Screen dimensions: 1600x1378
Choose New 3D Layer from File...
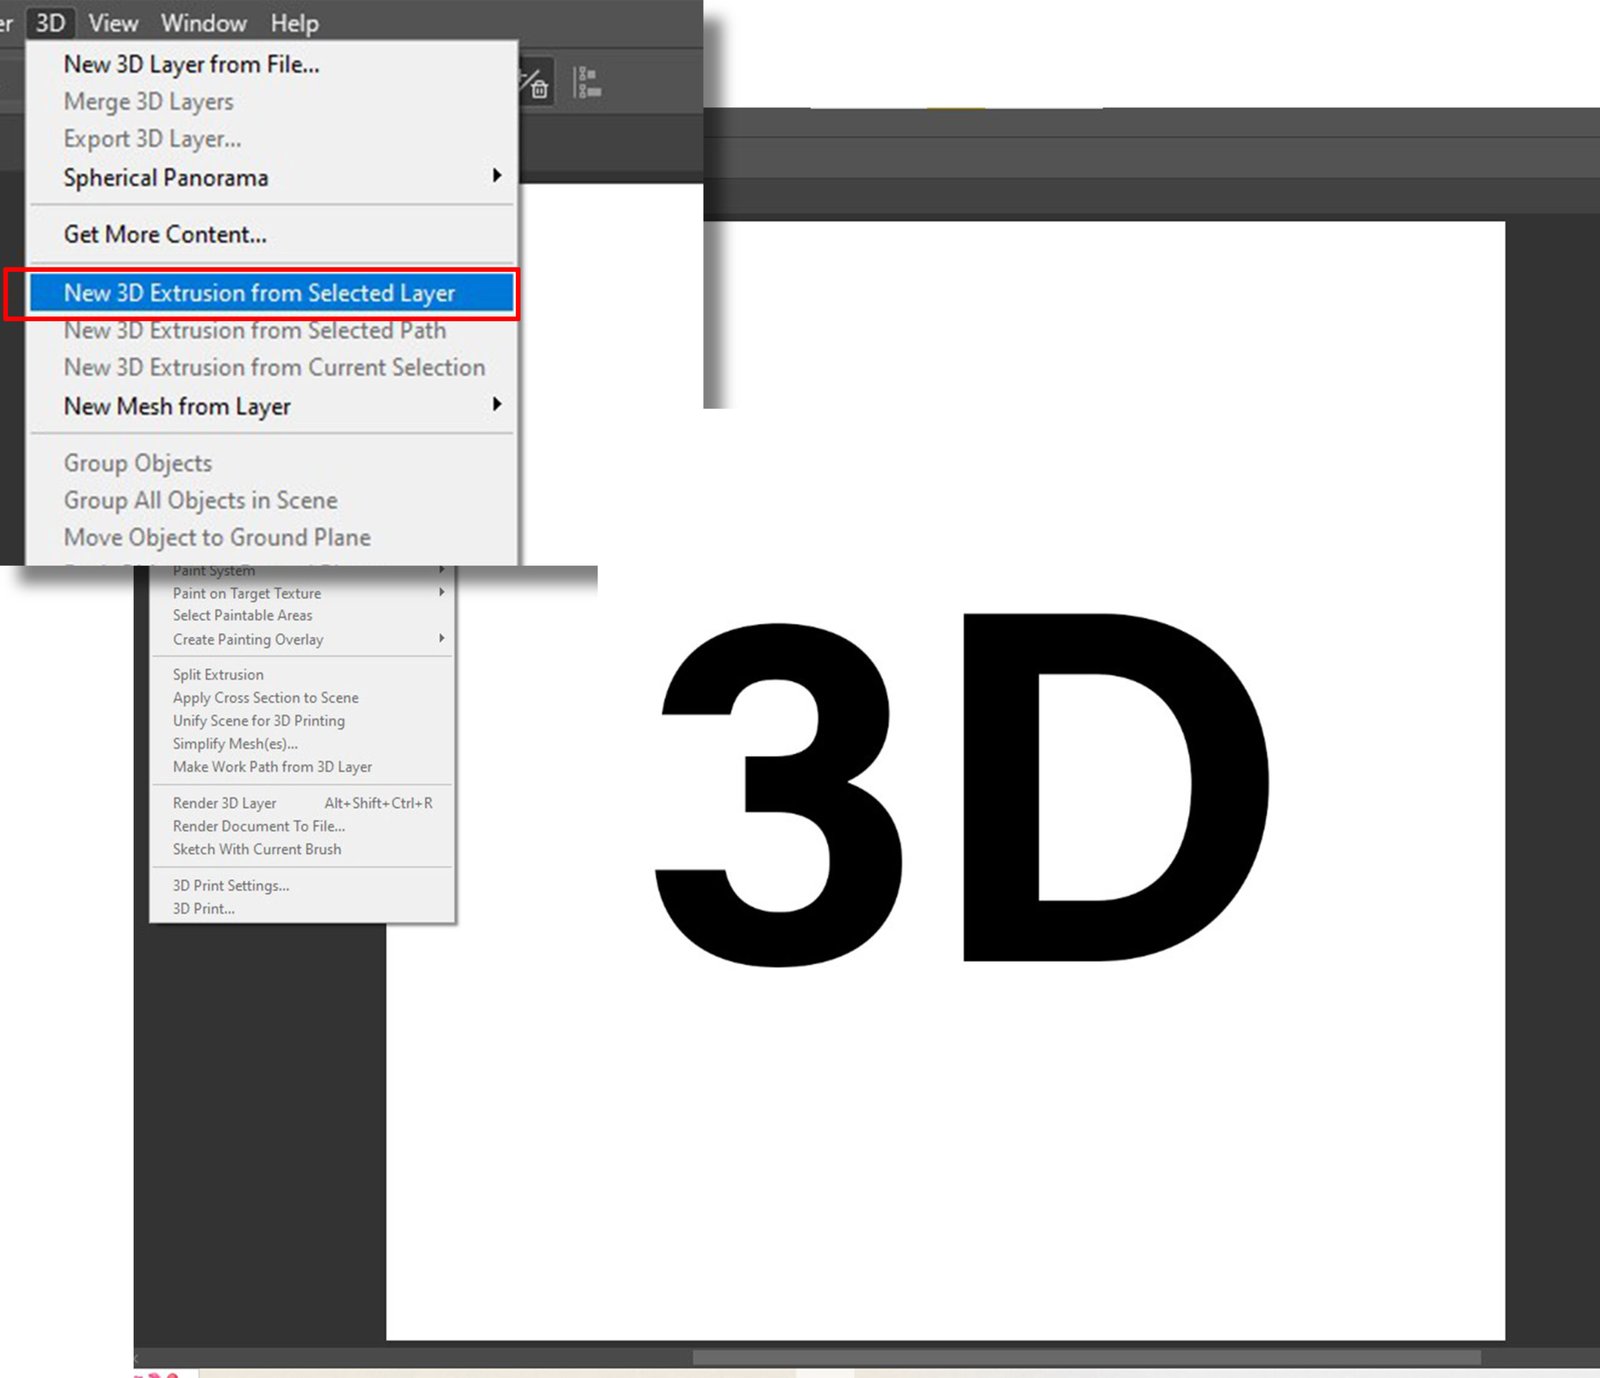[x=271, y=64]
